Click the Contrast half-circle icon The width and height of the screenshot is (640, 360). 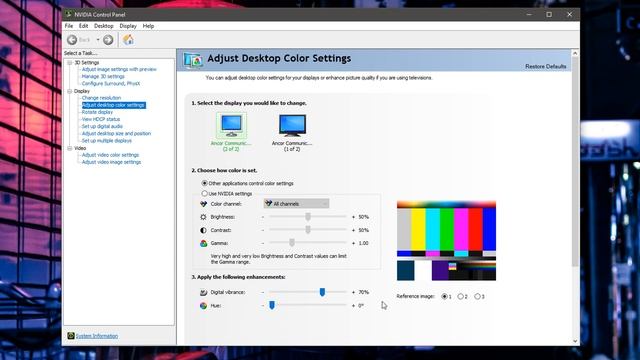(203, 230)
